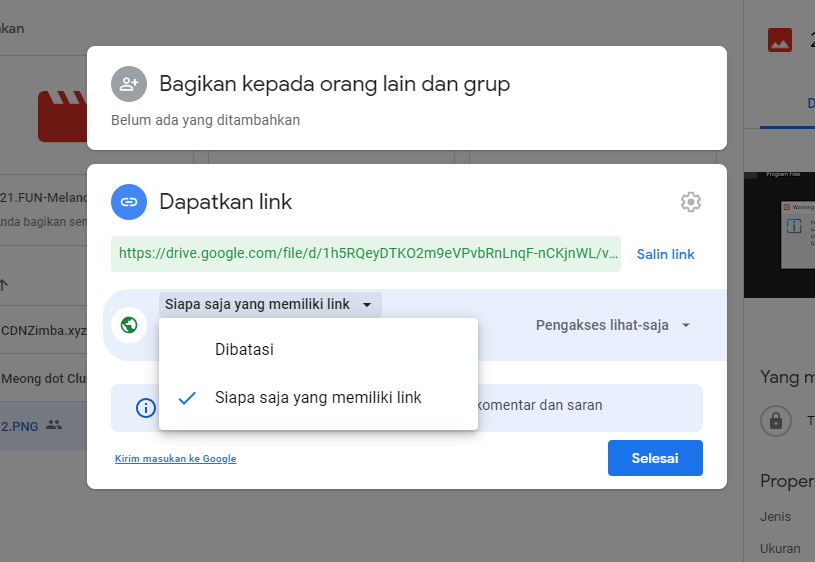Select the 21.FUN-Melanc file in background

[43, 210]
